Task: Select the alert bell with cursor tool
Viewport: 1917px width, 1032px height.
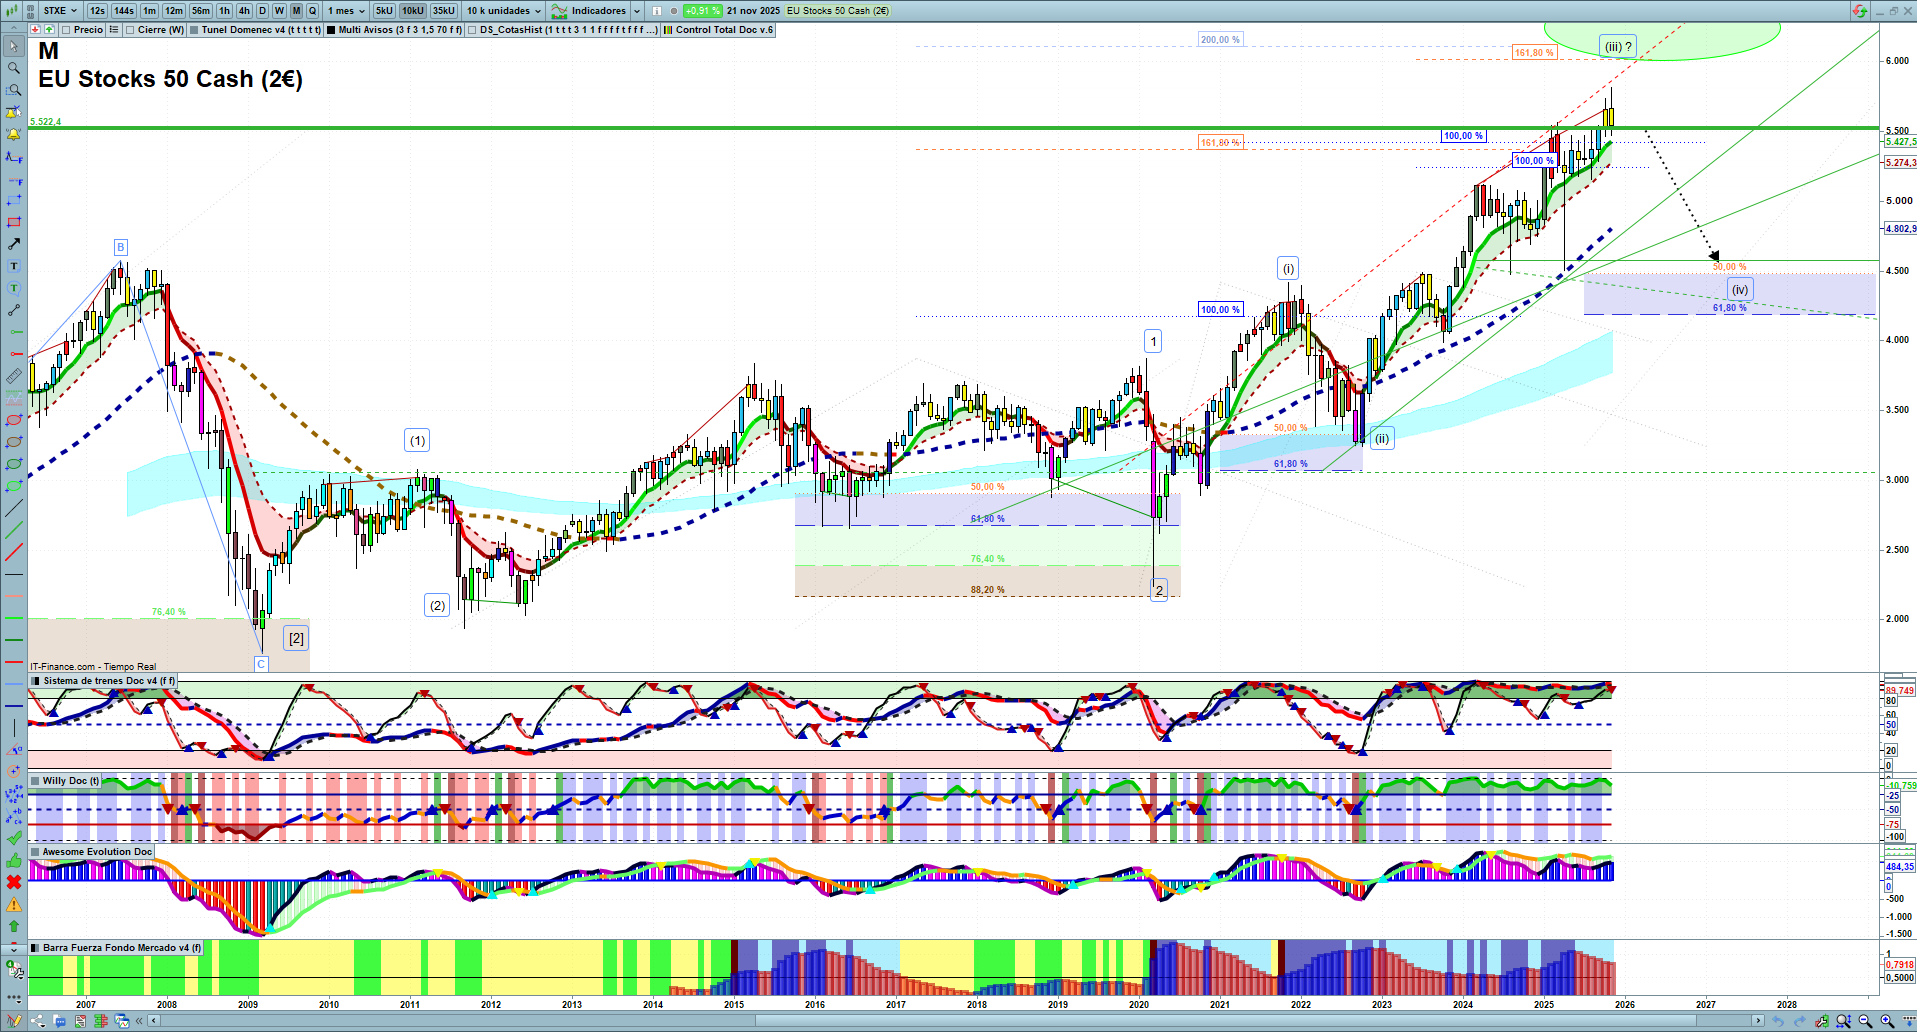Action: [x=14, y=112]
